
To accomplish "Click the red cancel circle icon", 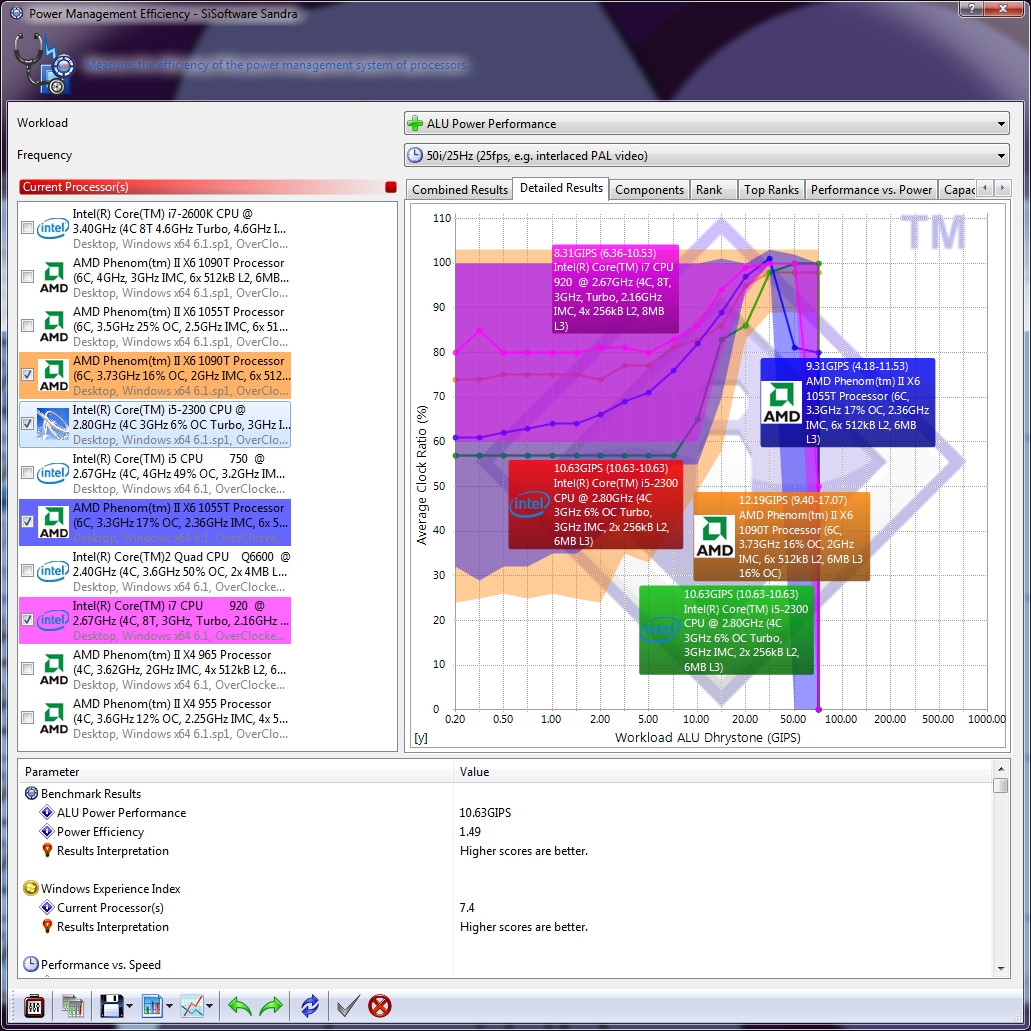I will pyautogui.click(x=380, y=1005).
